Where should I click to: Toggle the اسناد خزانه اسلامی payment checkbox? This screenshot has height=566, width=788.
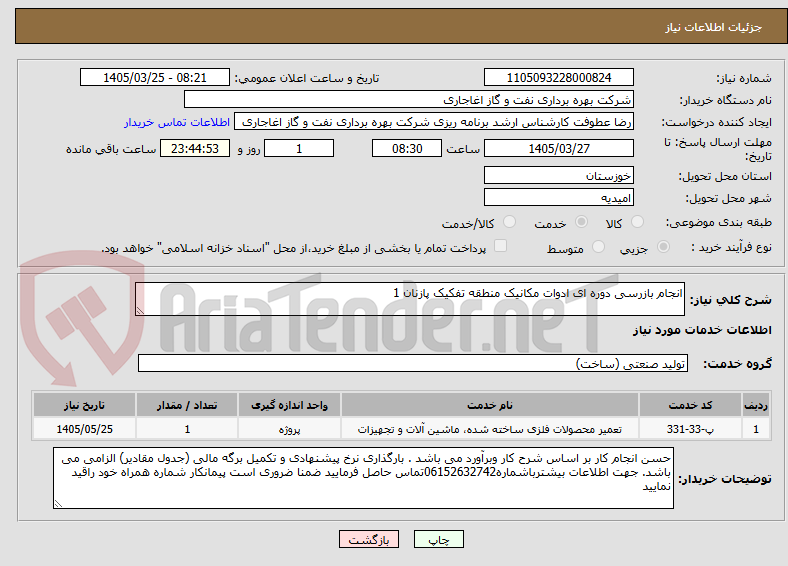500,246
